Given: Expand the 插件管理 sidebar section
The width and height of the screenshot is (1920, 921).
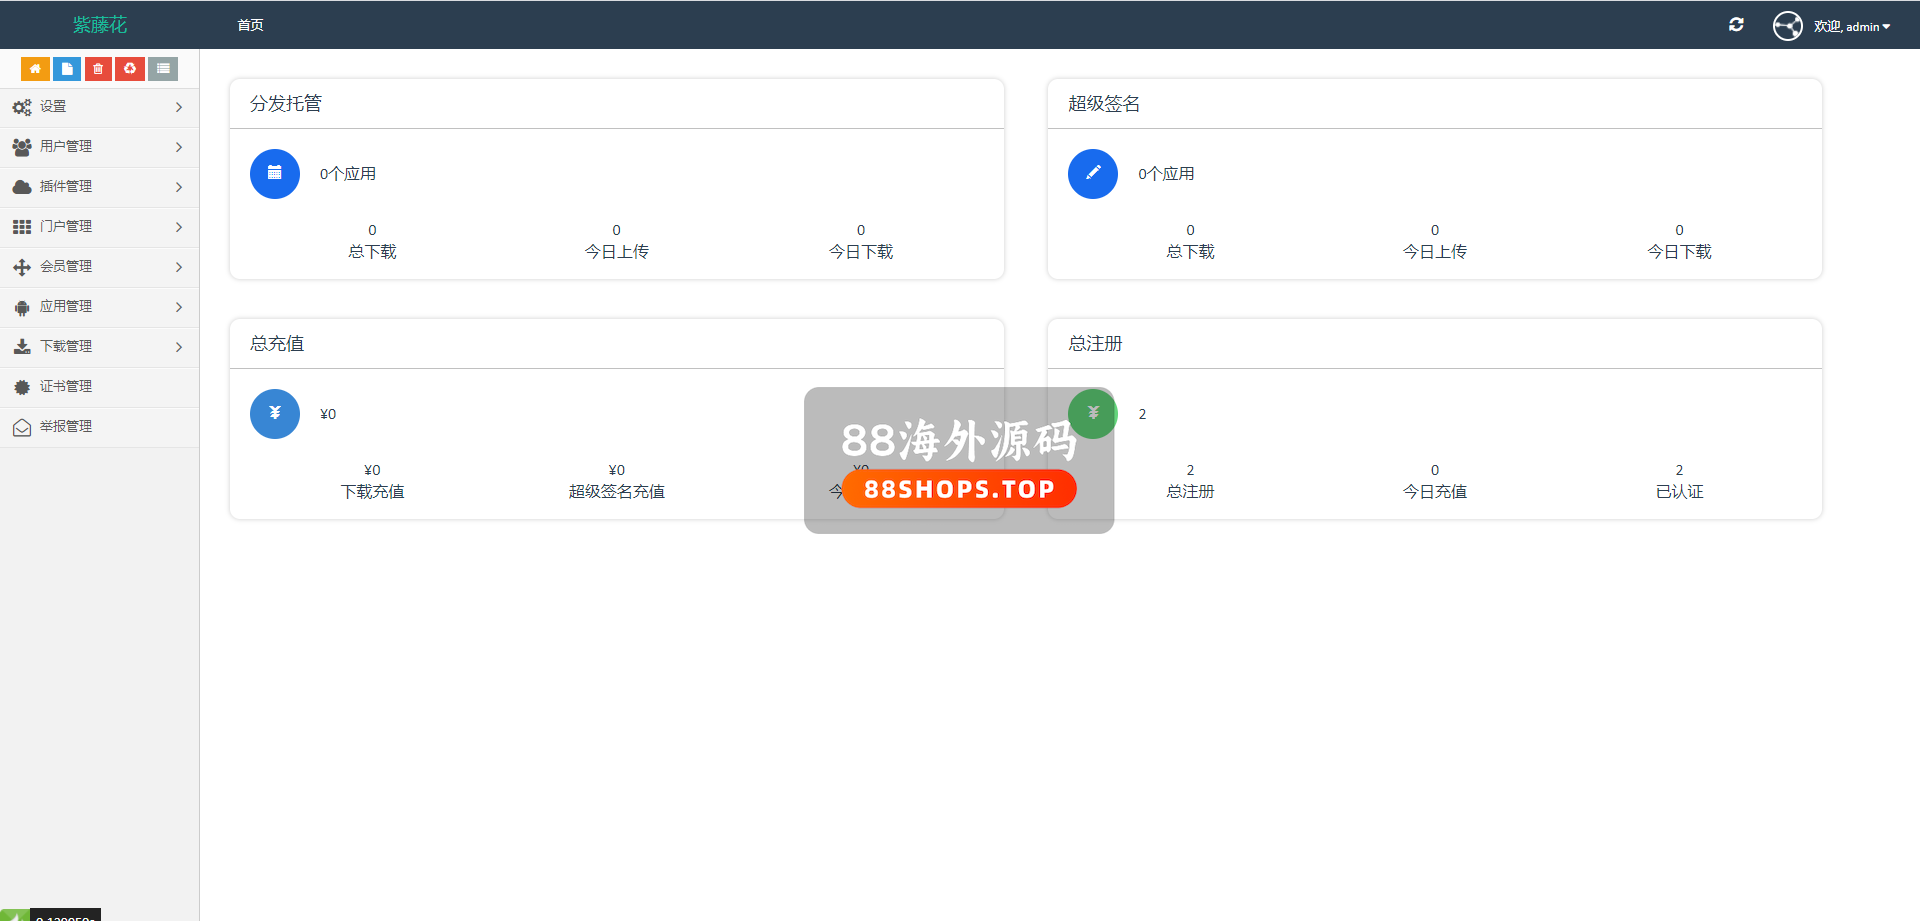Looking at the screenshot, I should coord(99,187).
